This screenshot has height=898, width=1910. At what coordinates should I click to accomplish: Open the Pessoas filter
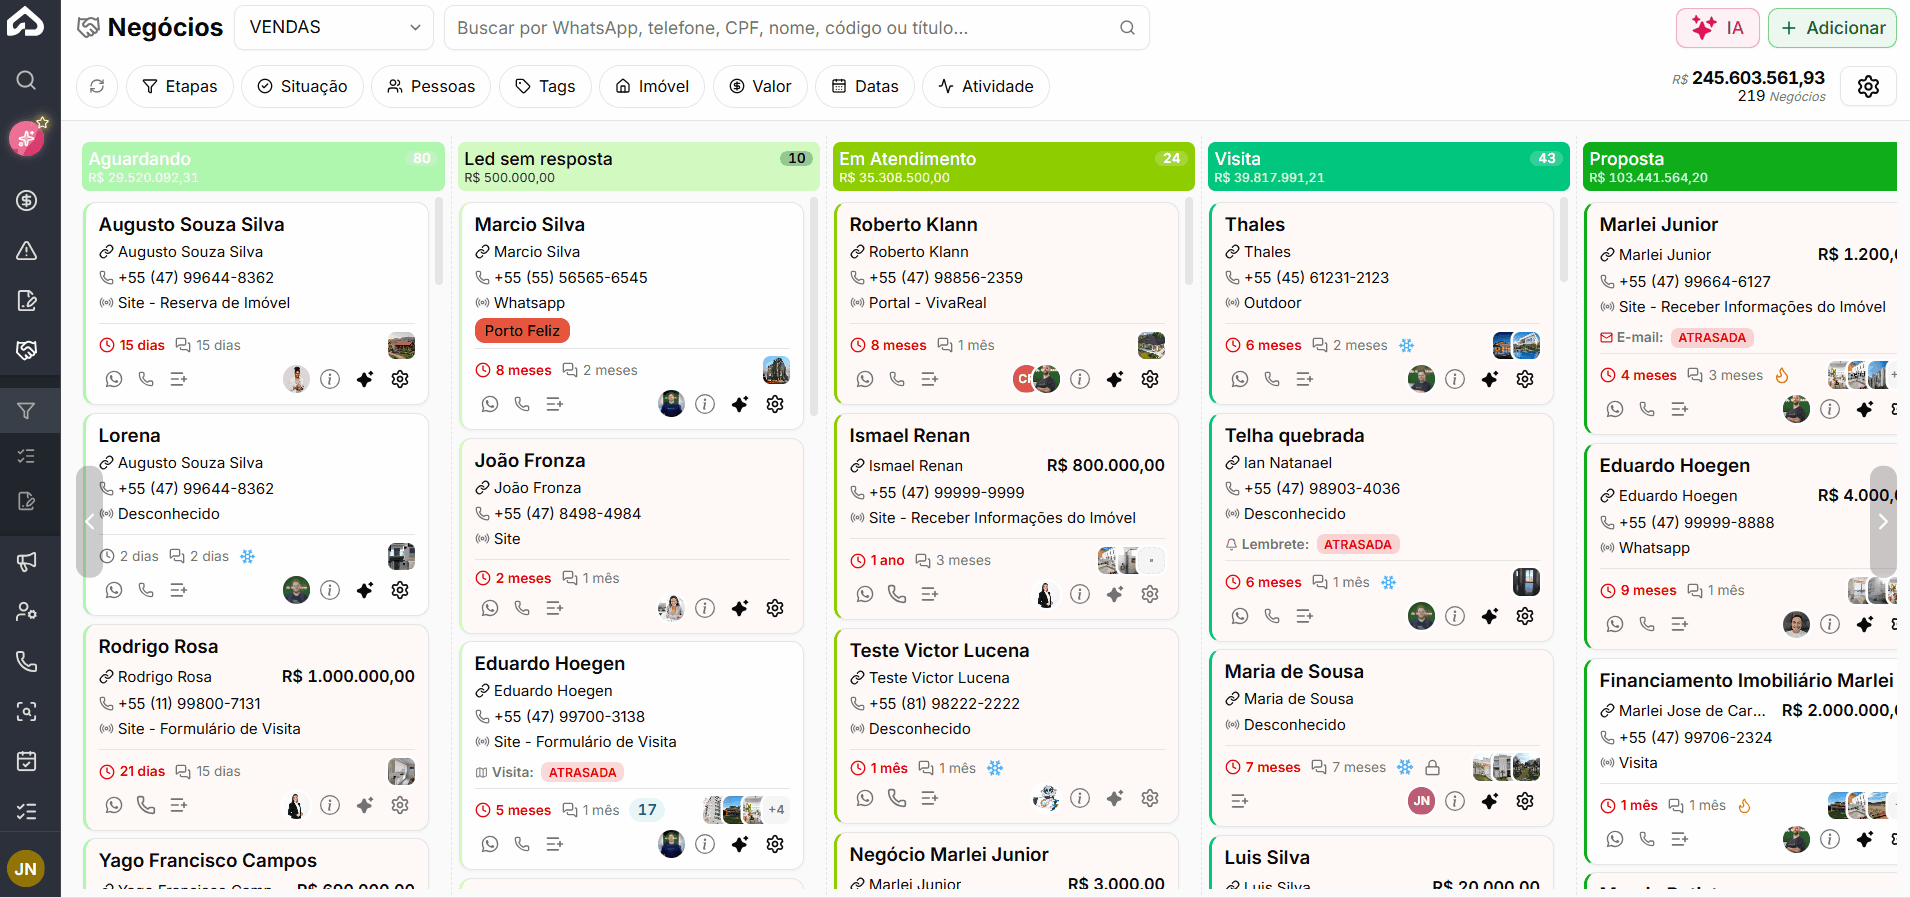click(x=431, y=86)
